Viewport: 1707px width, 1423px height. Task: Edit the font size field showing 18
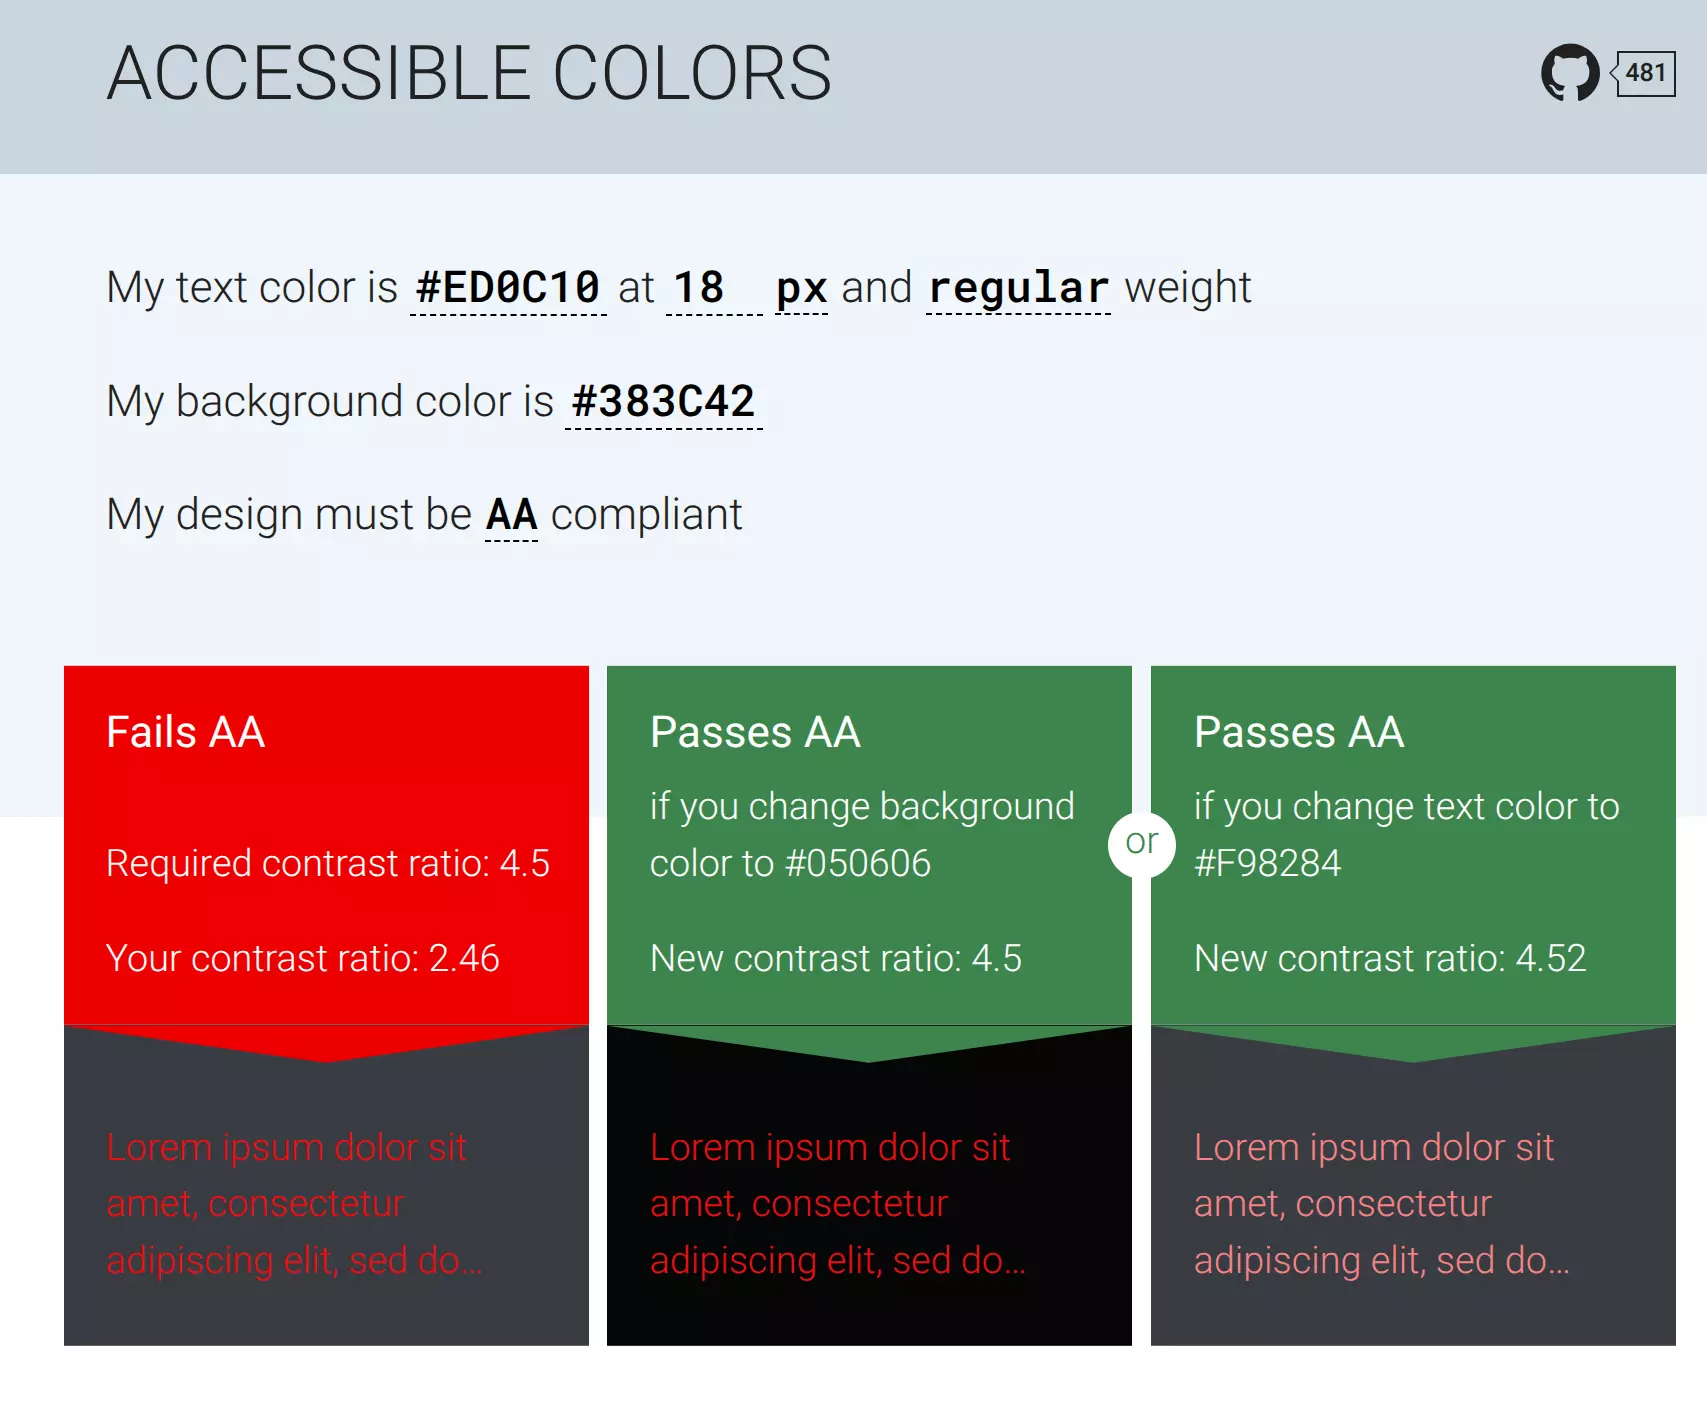(714, 288)
